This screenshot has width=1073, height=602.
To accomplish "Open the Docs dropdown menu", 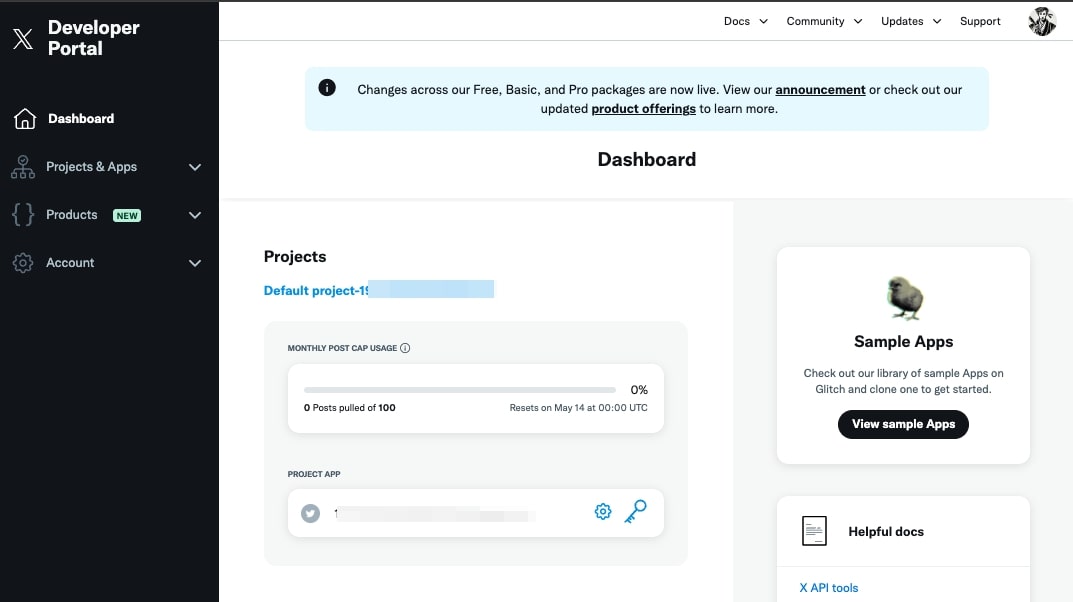I will 746,21.
